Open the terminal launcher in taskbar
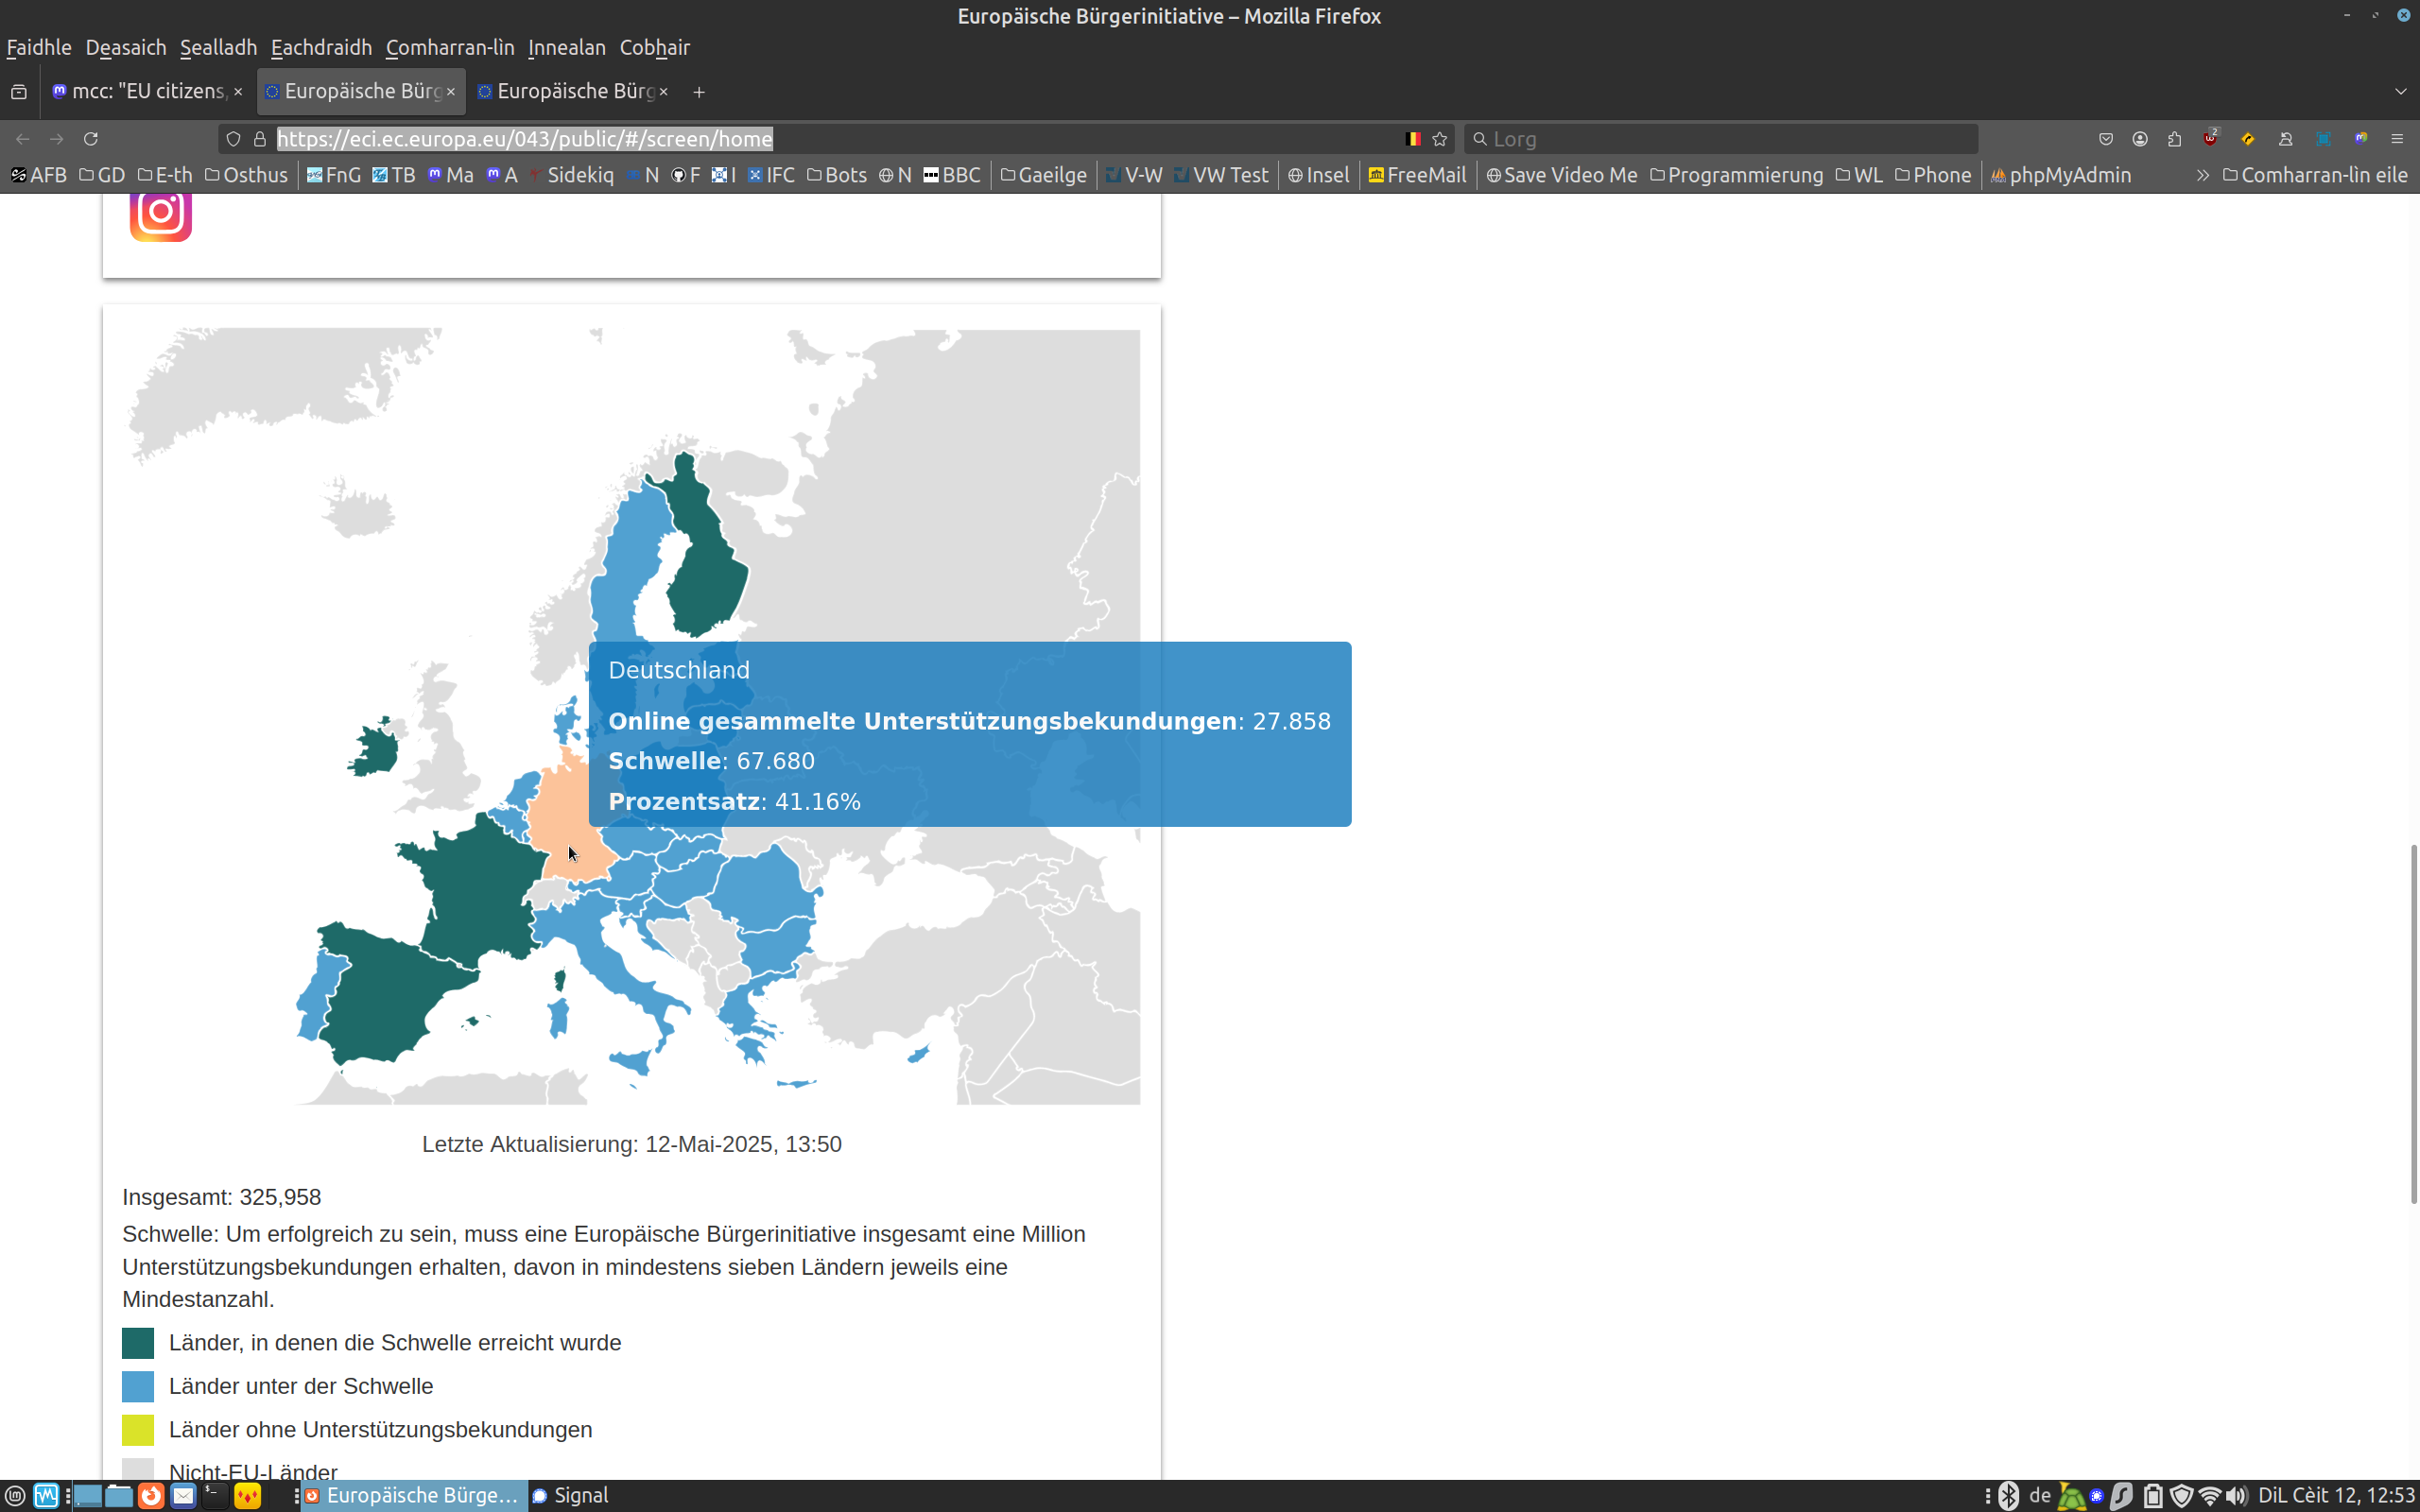This screenshot has width=2420, height=1512. 215,1496
